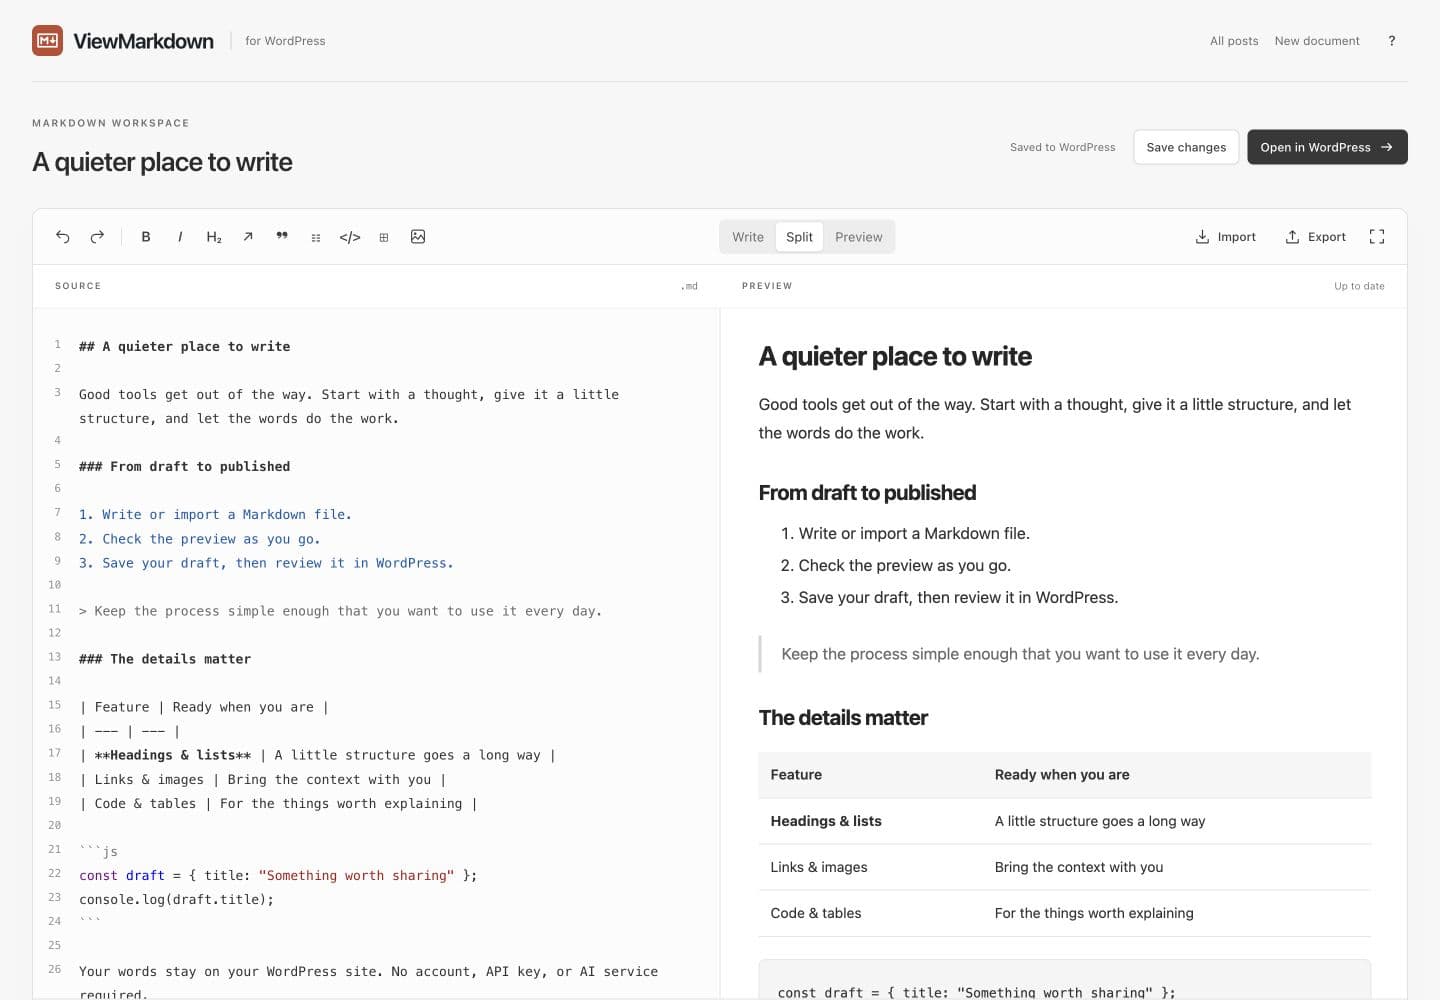Insert a link with the arrow icon
This screenshot has height=1000, width=1440.
tap(248, 237)
